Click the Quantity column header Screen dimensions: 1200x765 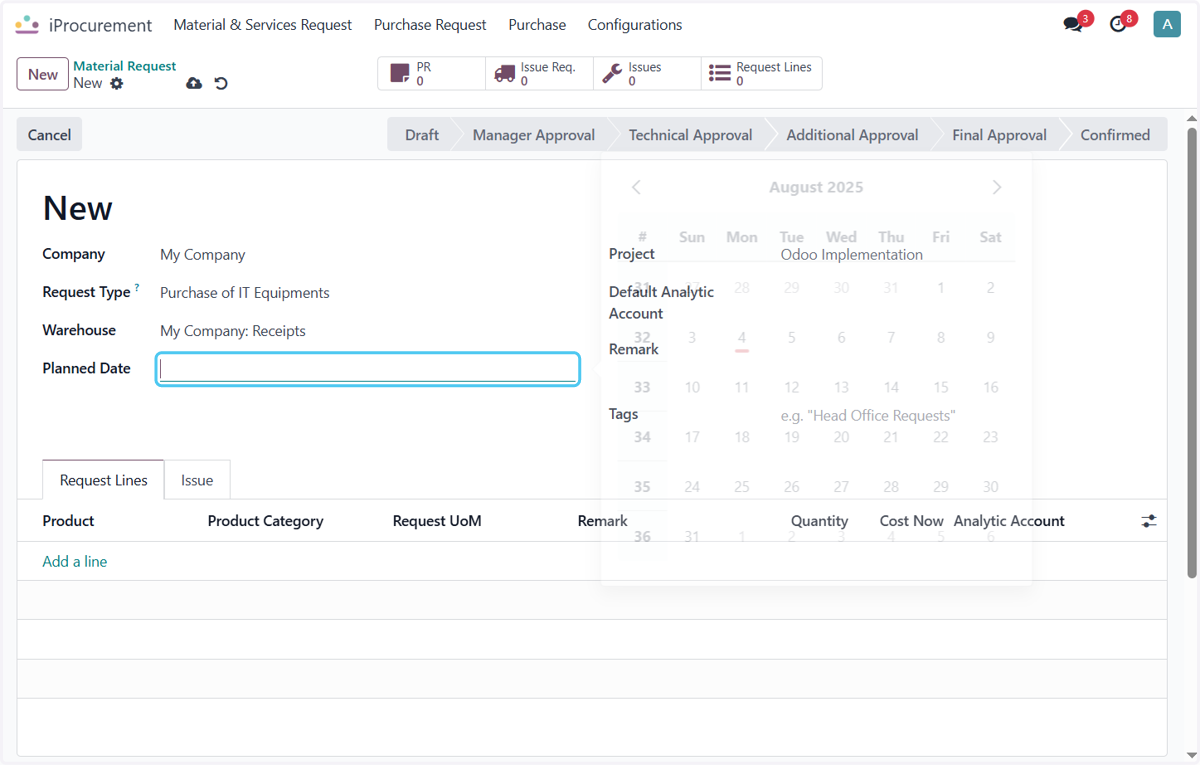coord(819,521)
